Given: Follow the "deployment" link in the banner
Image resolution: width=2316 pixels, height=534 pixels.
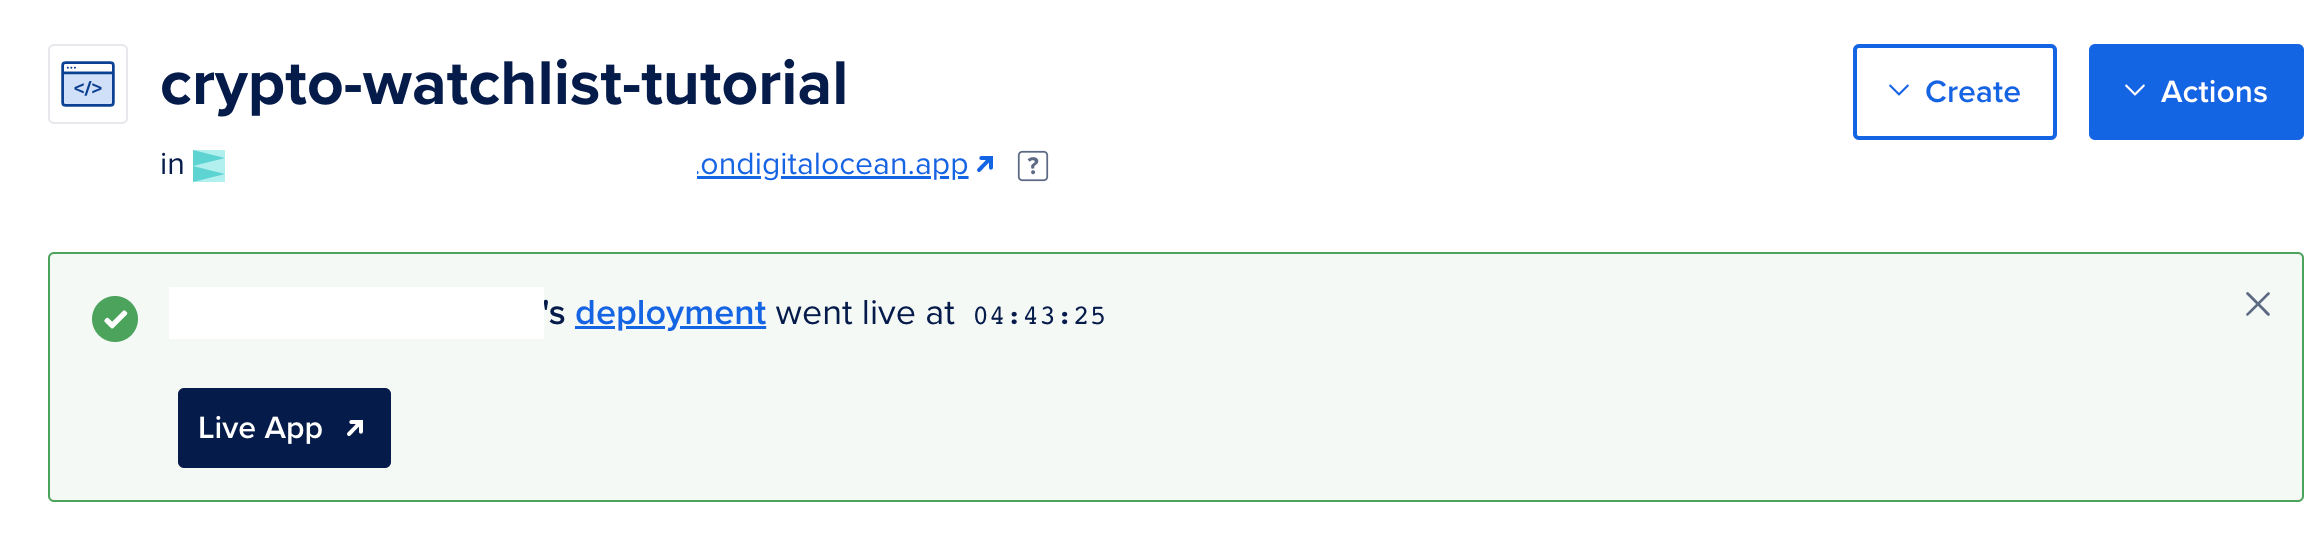Looking at the screenshot, I should pyautogui.click(x=670, y=313).
